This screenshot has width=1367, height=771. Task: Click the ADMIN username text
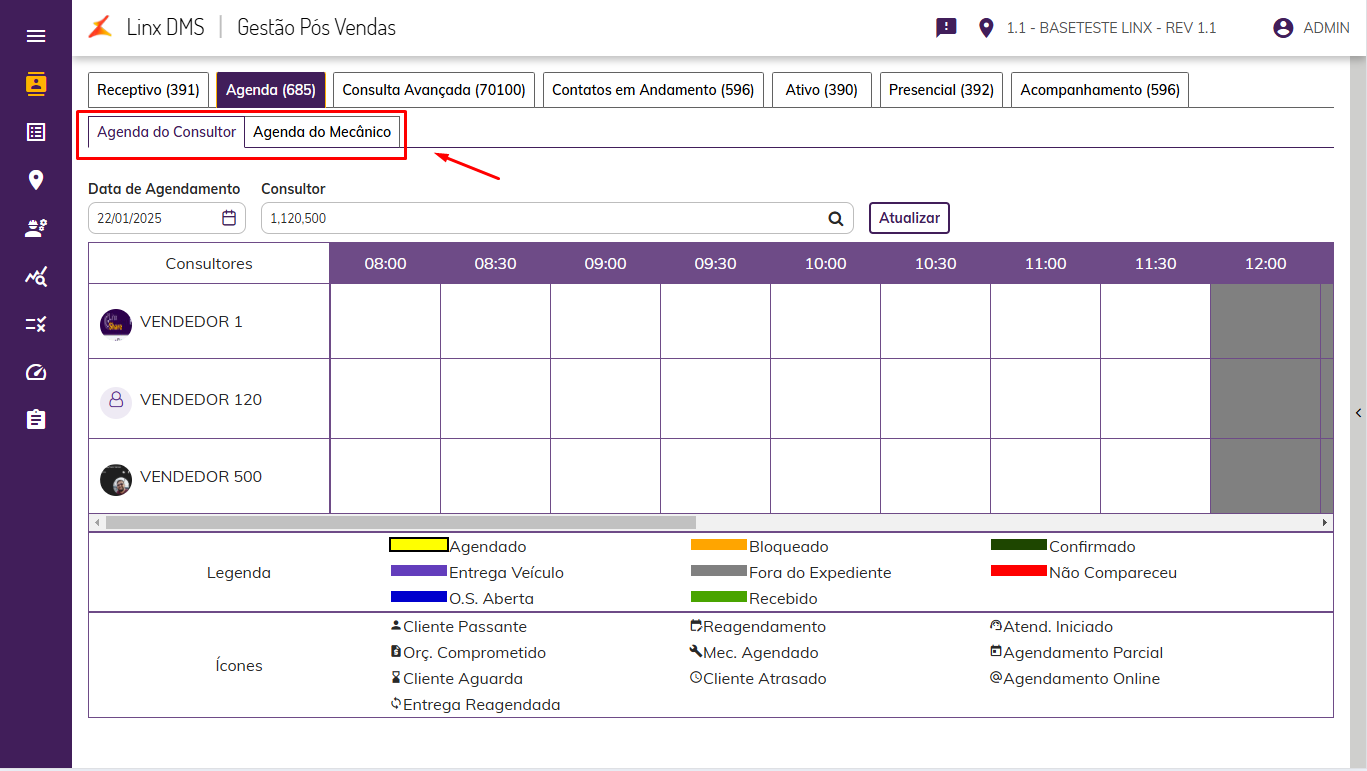1326,28
